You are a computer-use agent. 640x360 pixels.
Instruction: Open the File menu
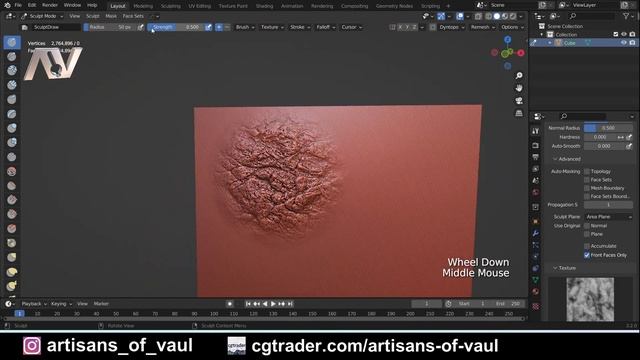point(18,5)
